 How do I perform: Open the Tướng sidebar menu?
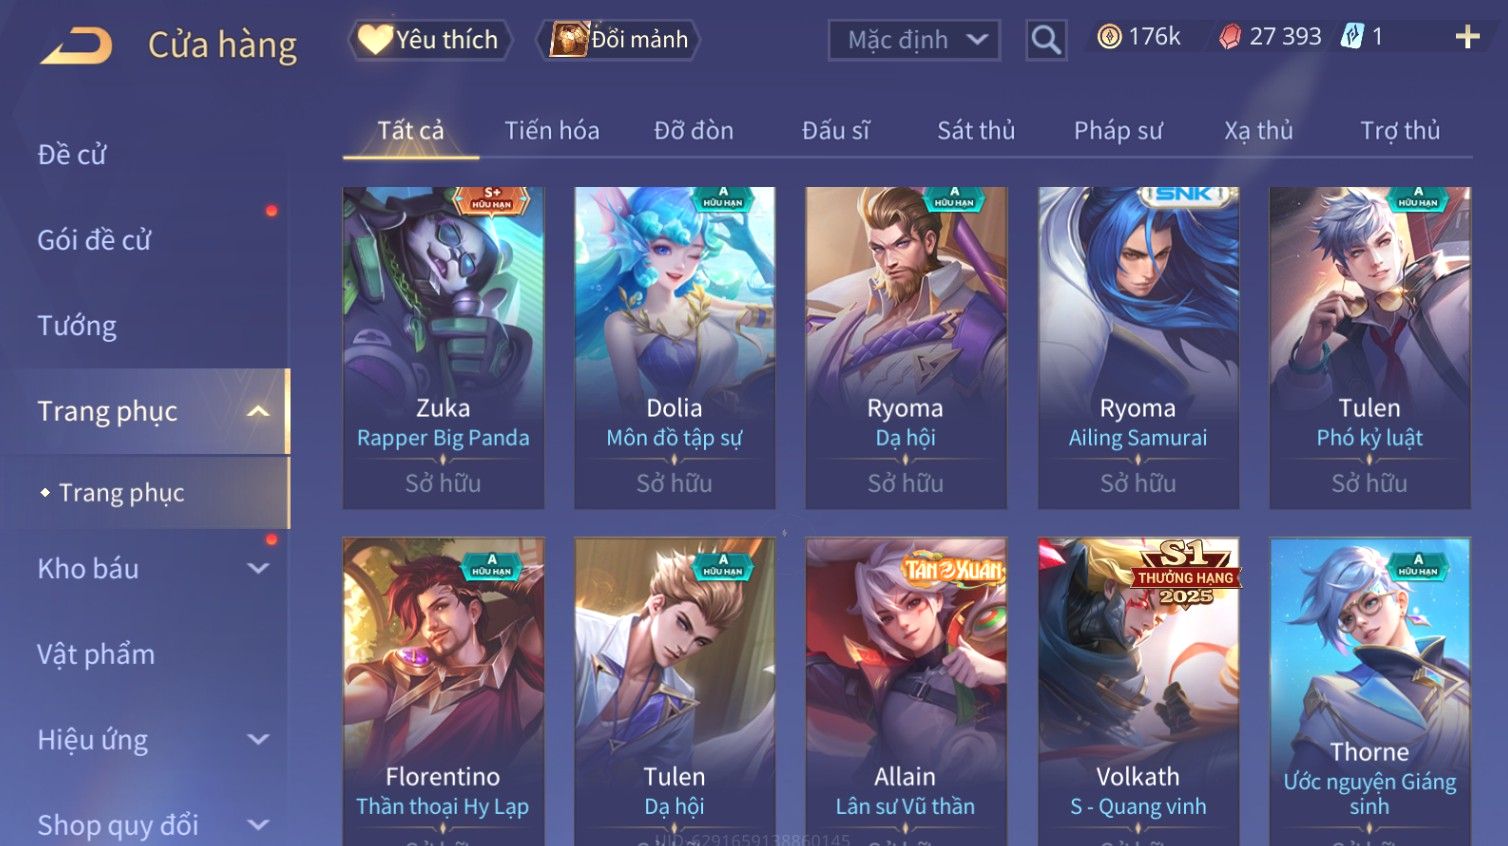click(77, 325)
